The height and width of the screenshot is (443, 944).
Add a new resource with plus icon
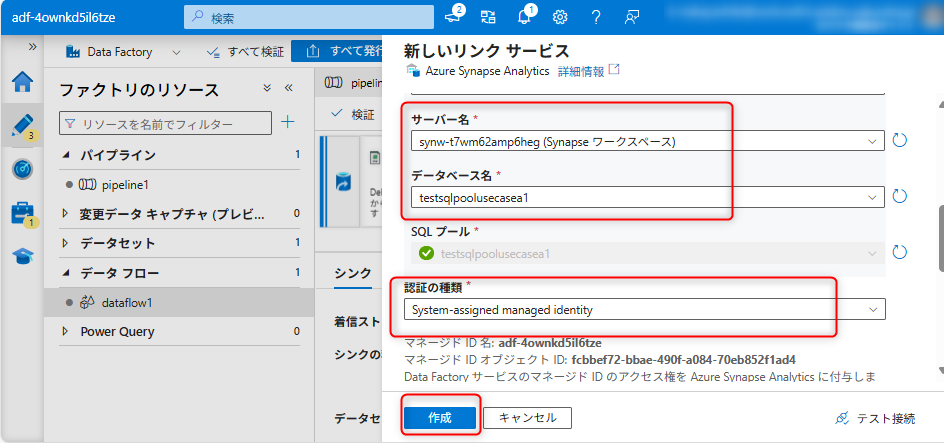[x=288, y=123]
